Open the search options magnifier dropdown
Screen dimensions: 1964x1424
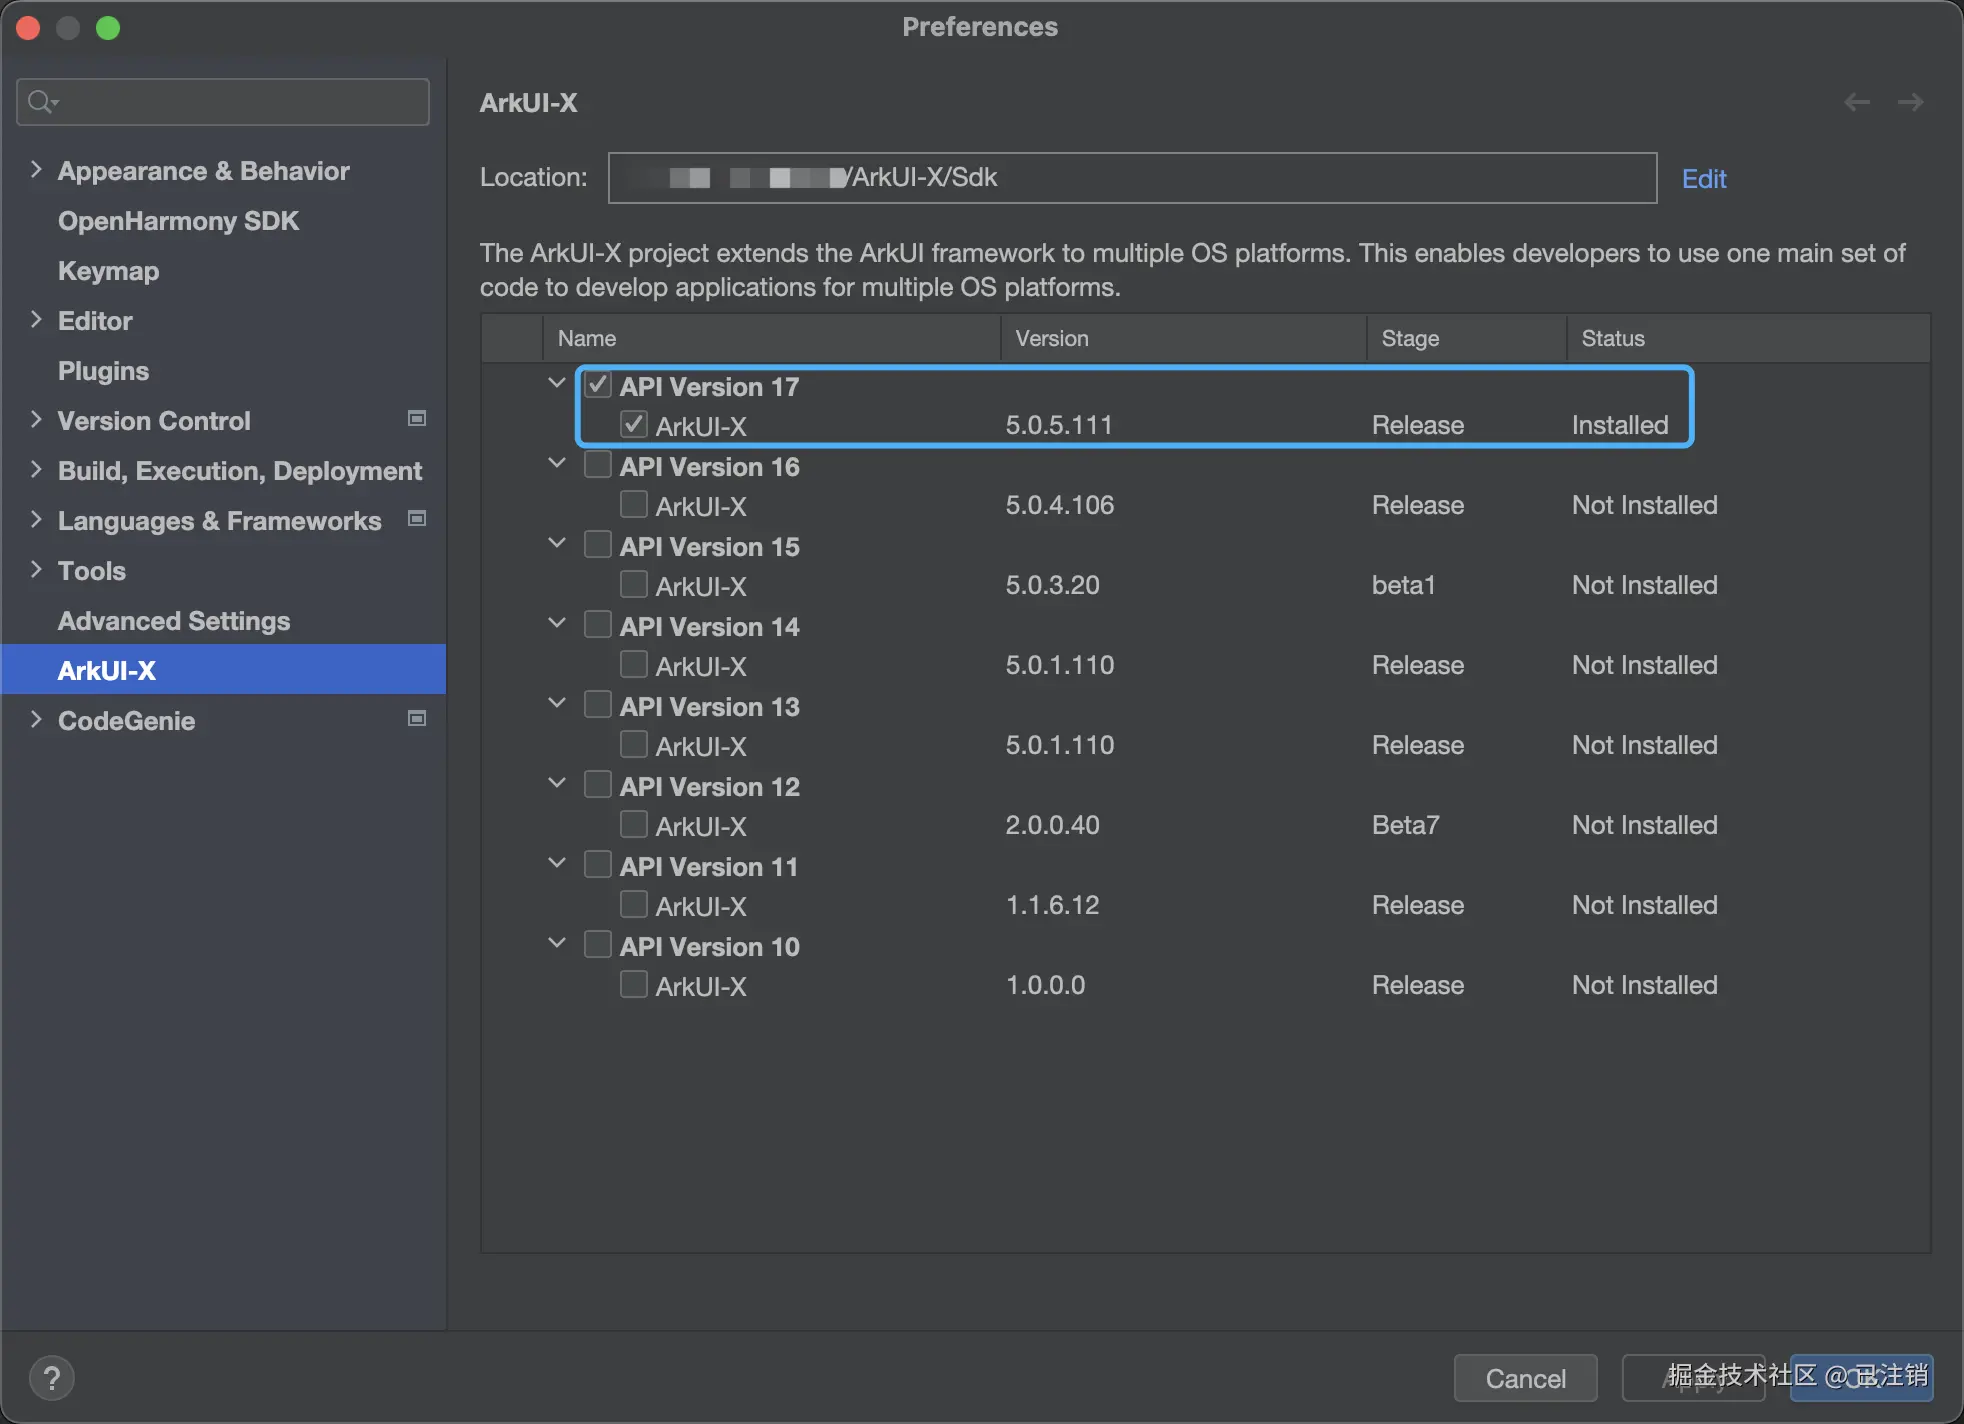[x=42, y=101]
